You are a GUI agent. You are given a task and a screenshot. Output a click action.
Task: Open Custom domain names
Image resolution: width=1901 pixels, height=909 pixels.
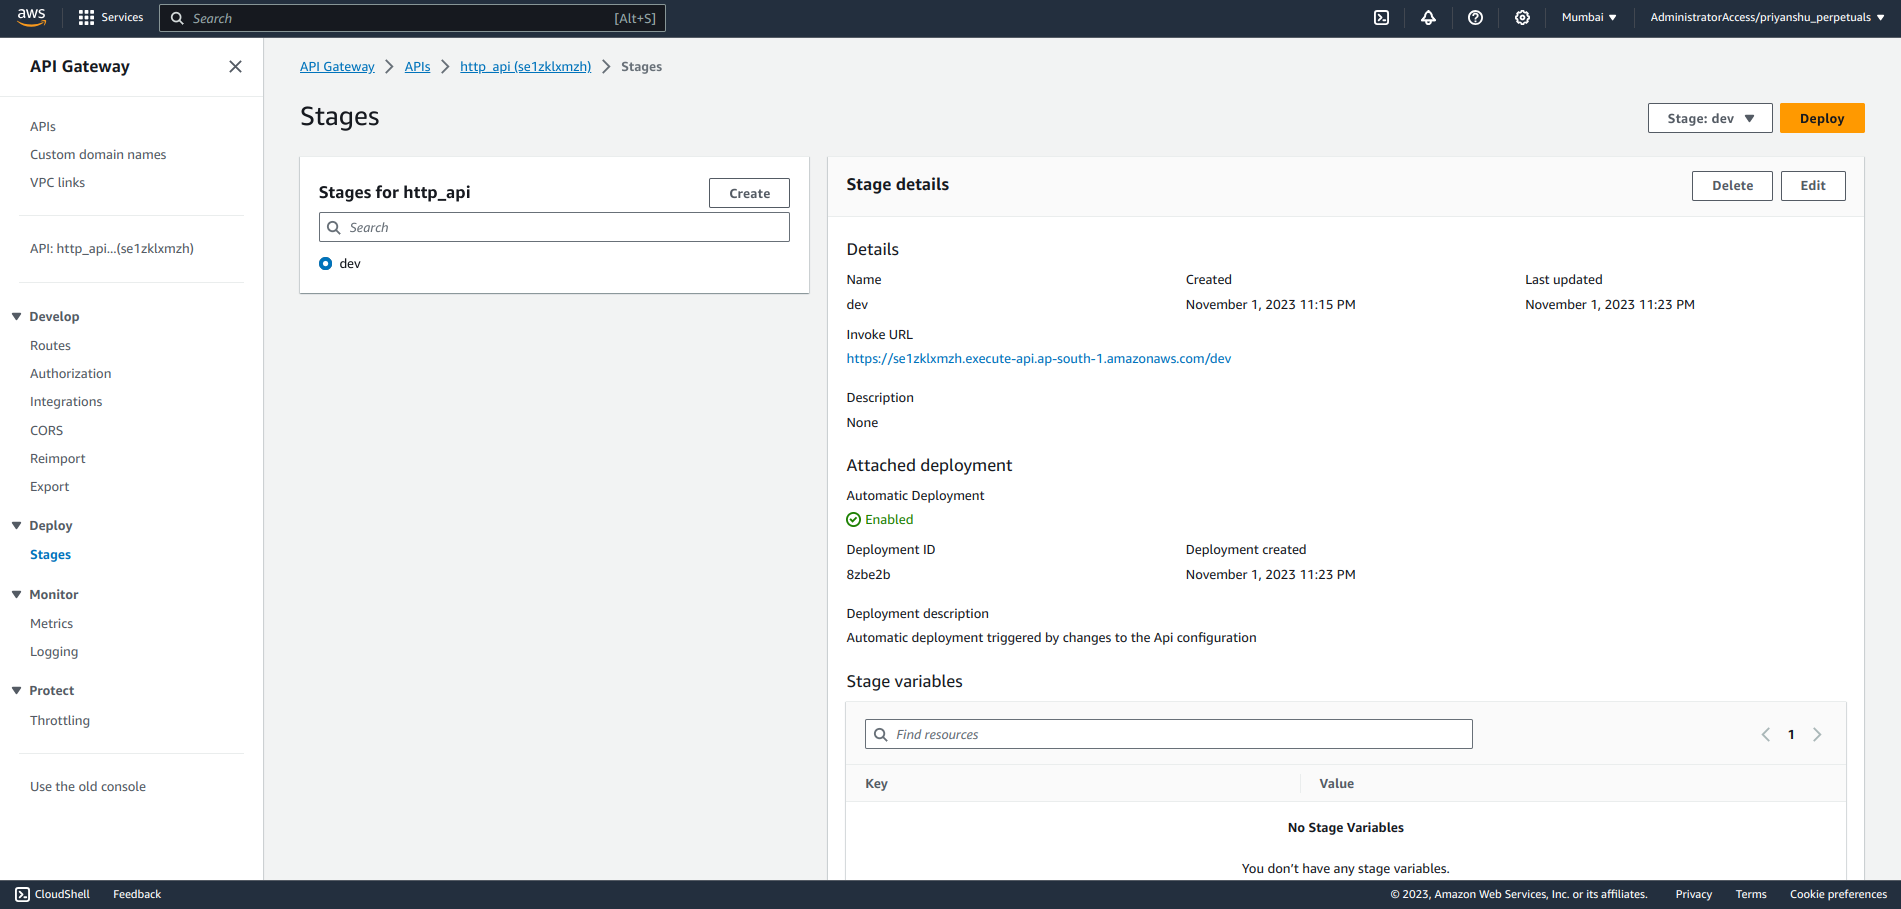click(98, 154)
